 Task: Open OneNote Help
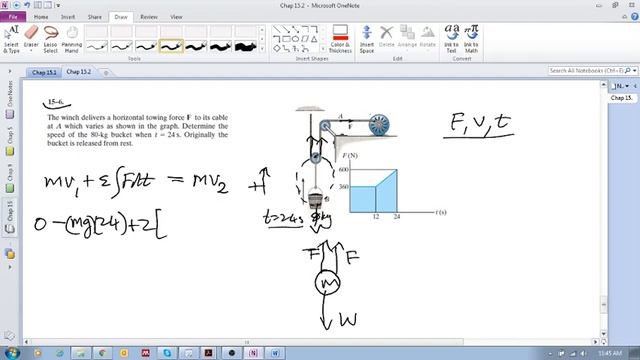coord(635,17)
